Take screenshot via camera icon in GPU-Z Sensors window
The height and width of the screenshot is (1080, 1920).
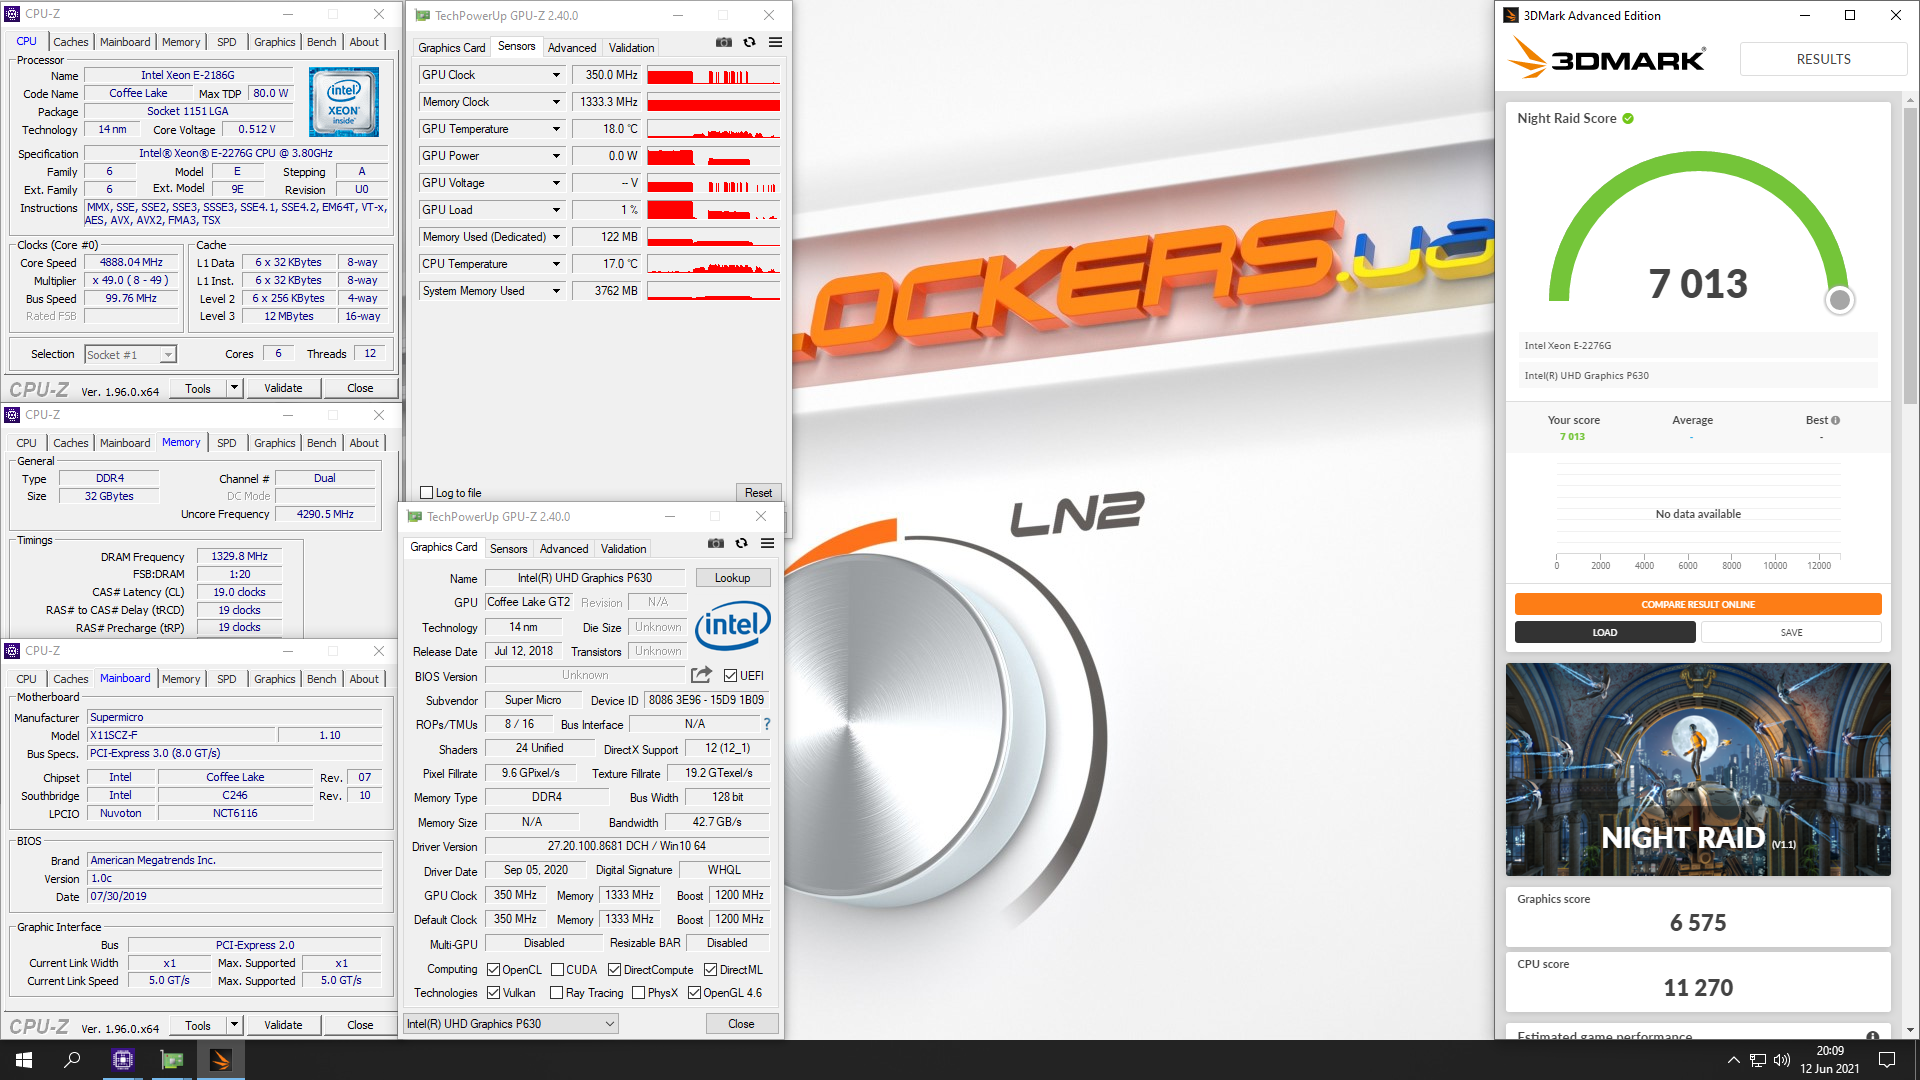coord(723,43)
